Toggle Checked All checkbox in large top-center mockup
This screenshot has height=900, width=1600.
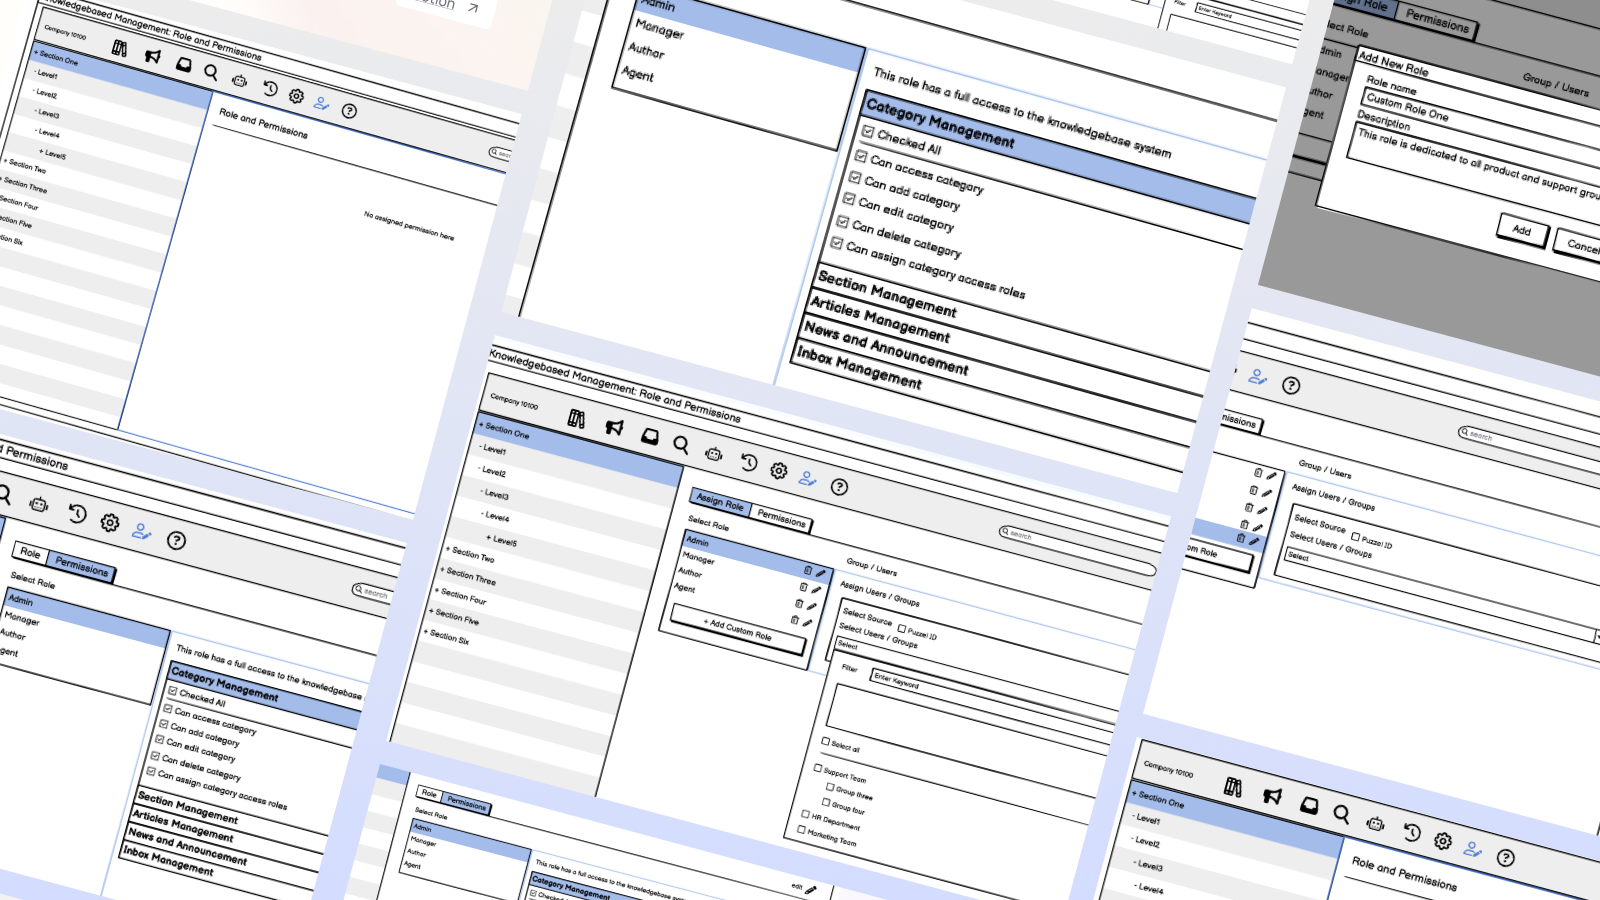[x=868, y=132]
